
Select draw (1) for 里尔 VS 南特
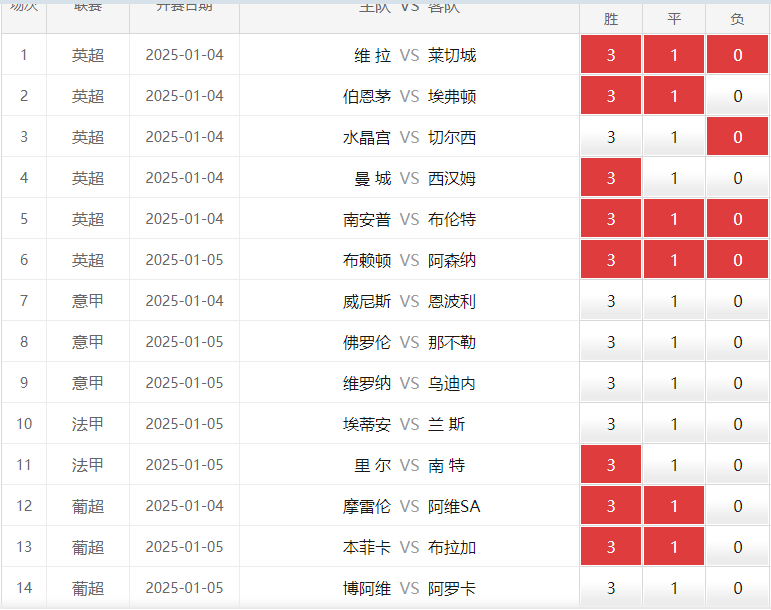(x=674, y=465)
